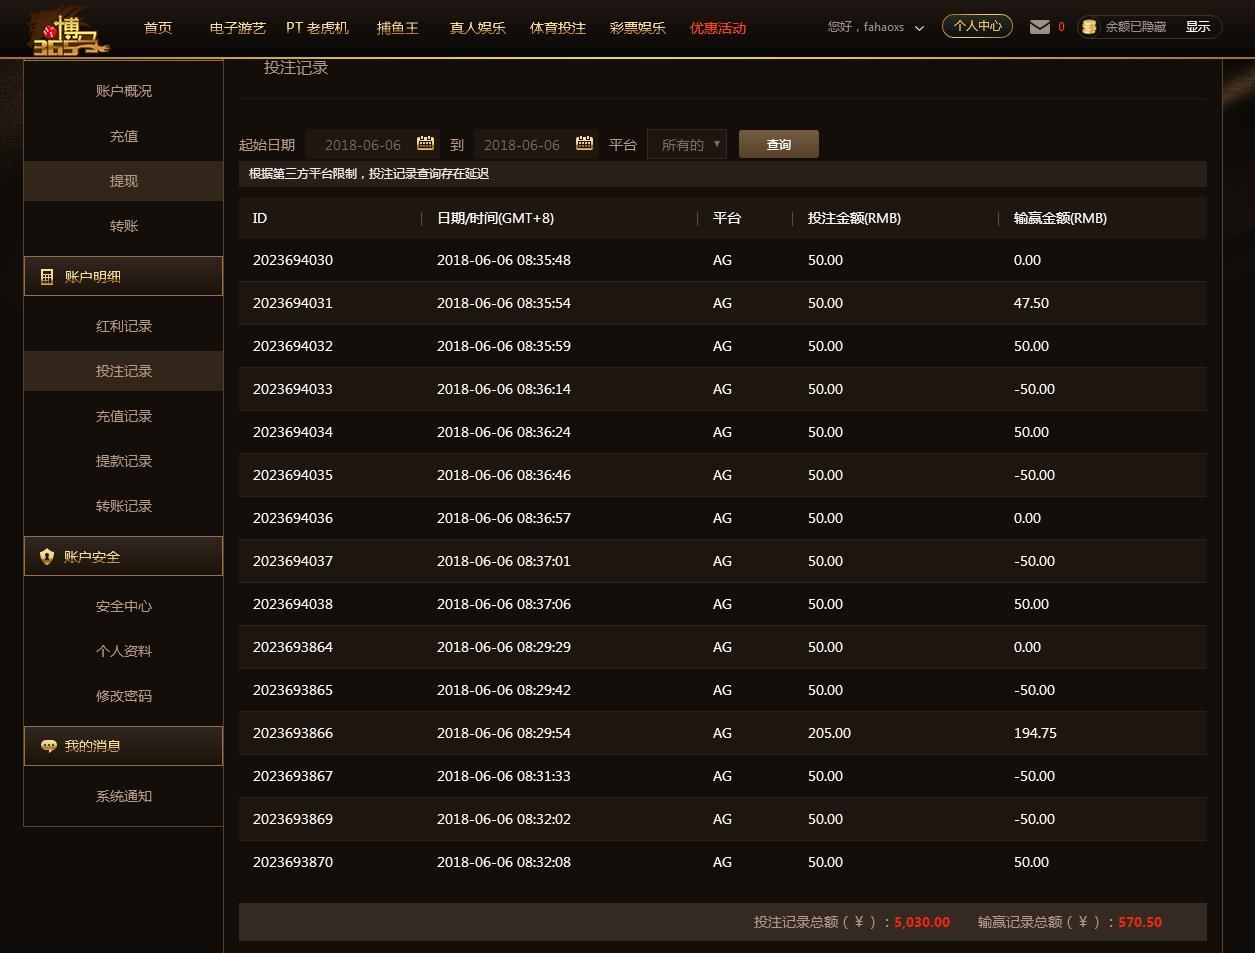The height and width of the screenshot is (953, 1255).
Task: Open the 平台 platform dropdown
Action: tap(687, 144)
